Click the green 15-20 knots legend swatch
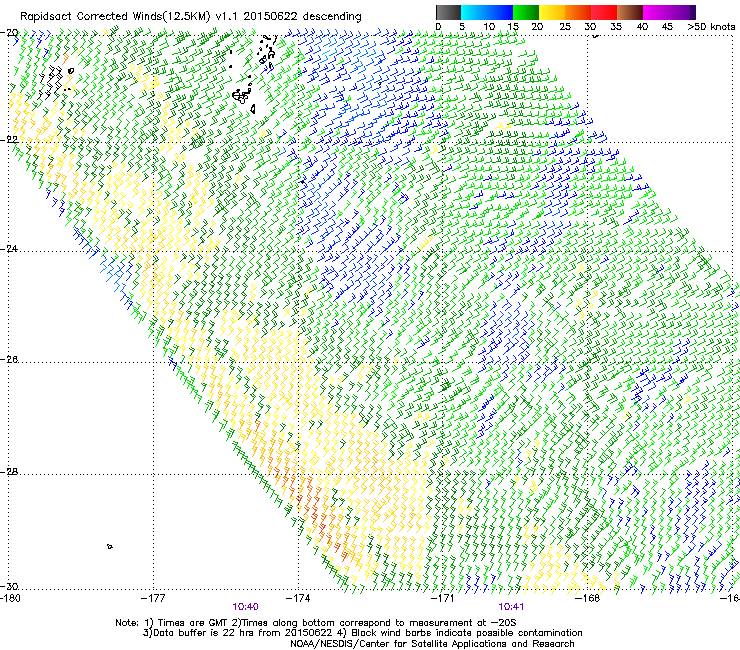The width and height of the screenshot is (740, 650). pos(526,12)
